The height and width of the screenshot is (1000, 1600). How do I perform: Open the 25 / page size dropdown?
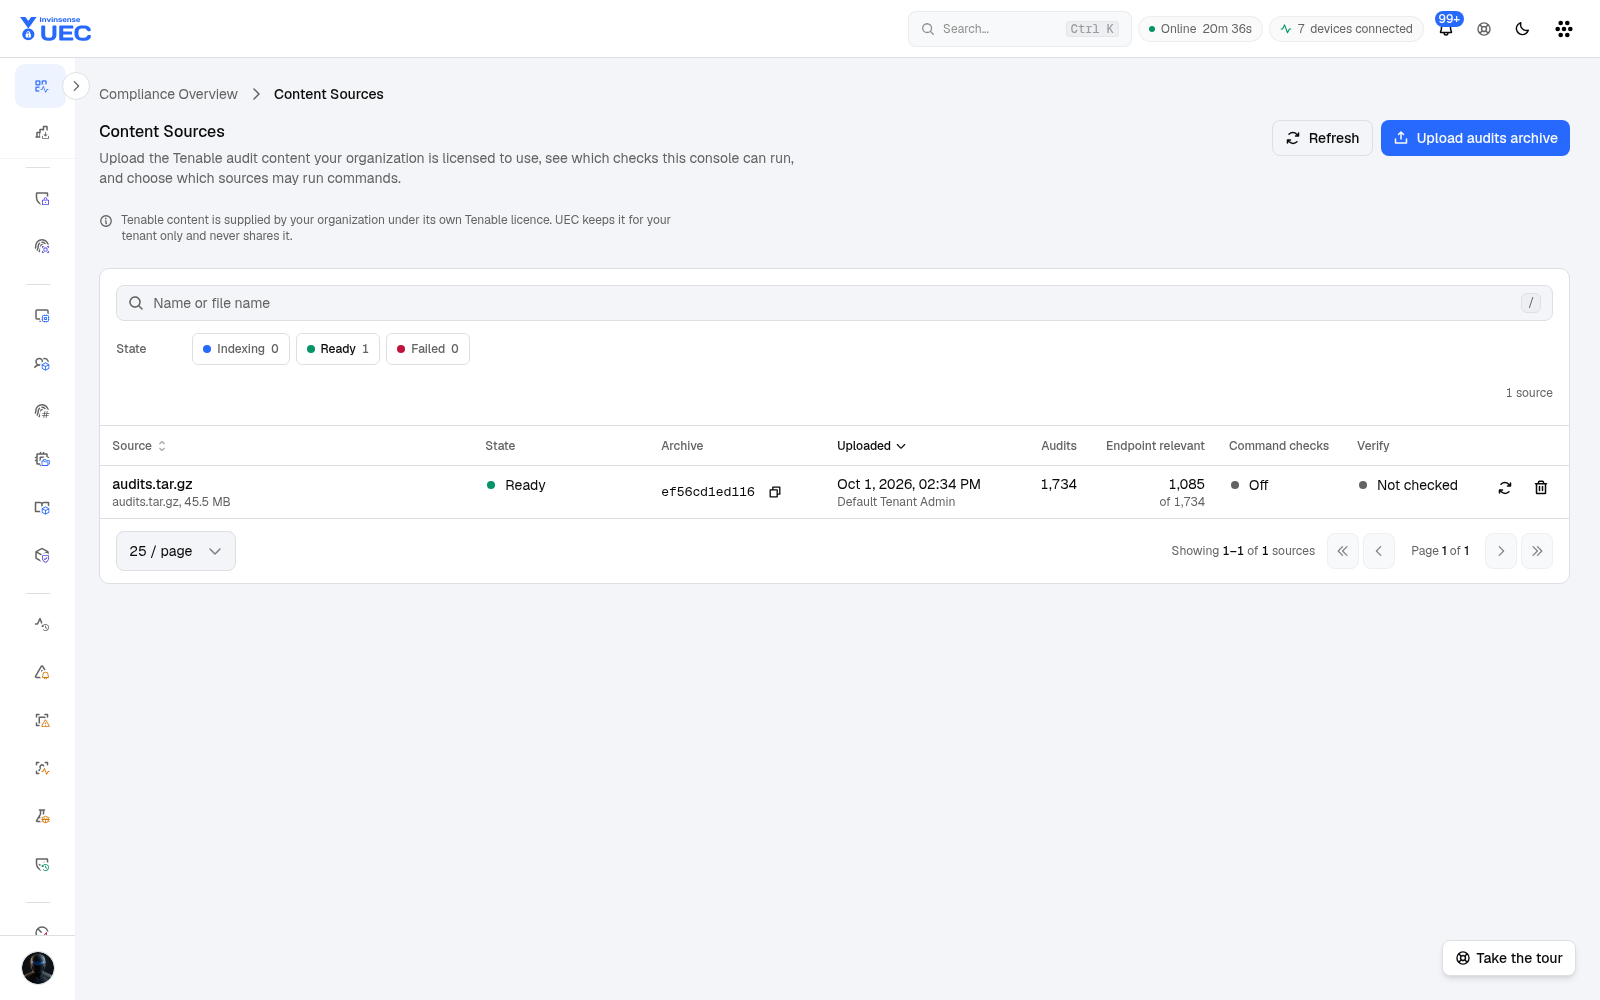pyautogui.click(x=176, y=551)
